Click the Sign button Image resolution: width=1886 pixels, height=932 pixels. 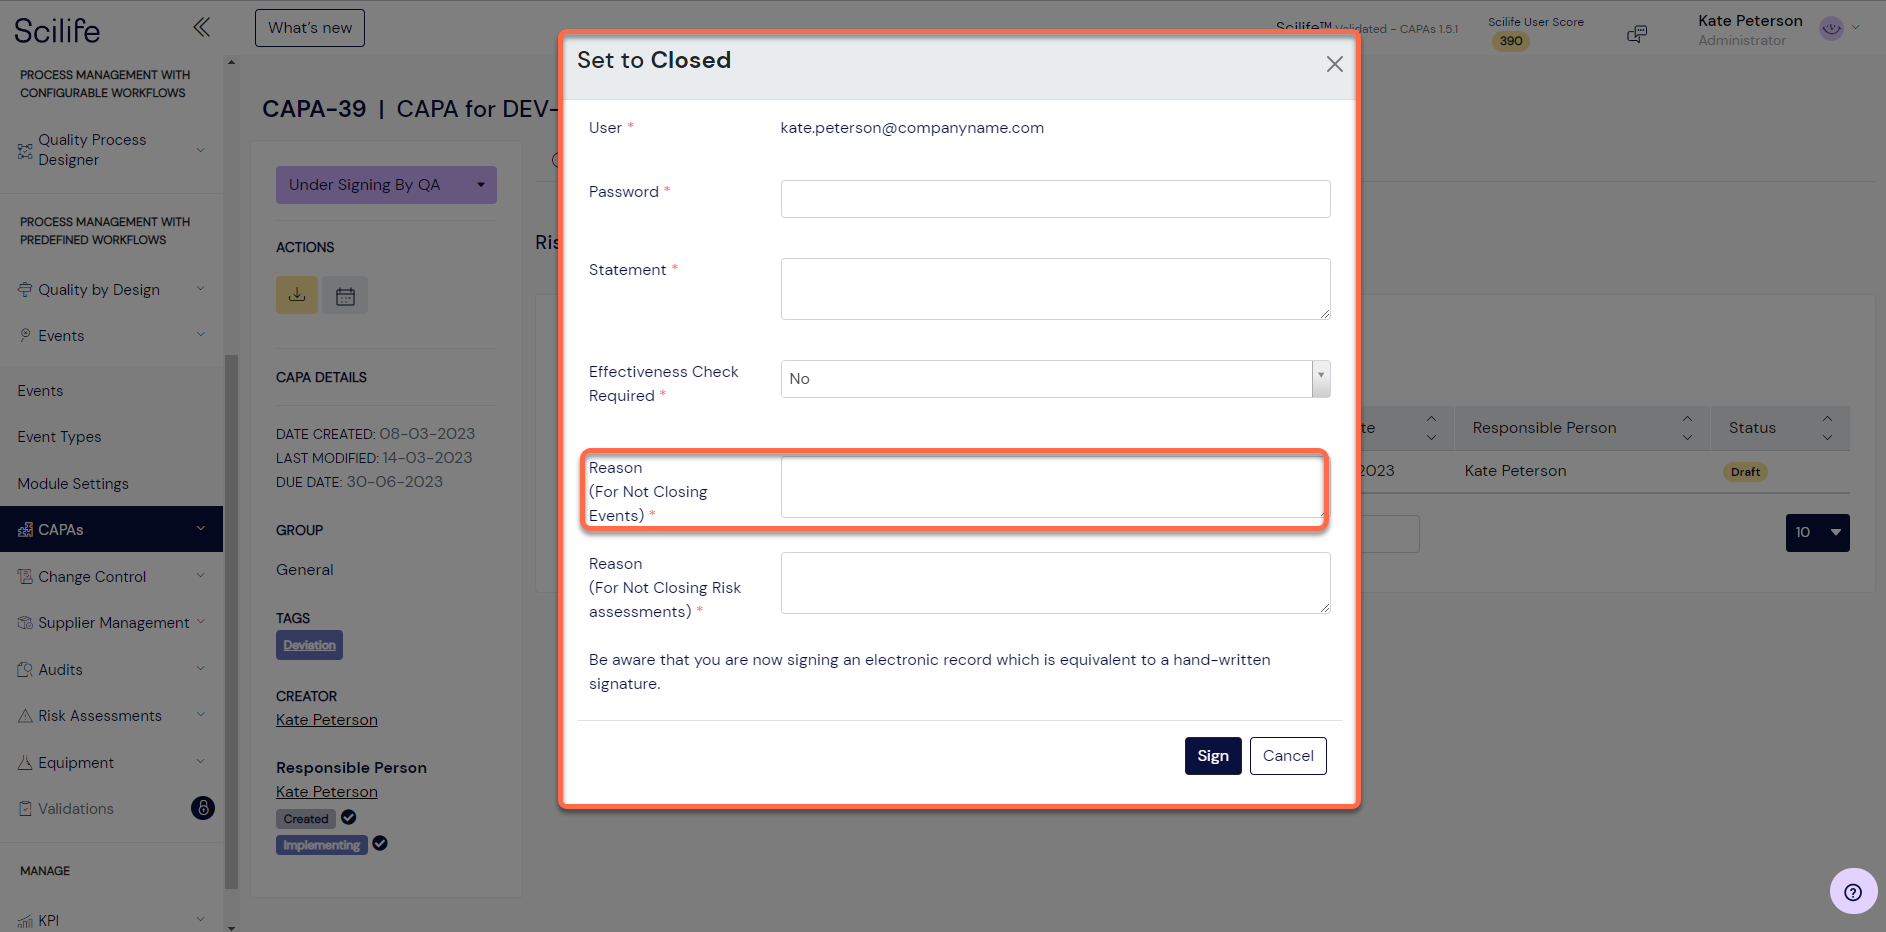click(1213, 756)
